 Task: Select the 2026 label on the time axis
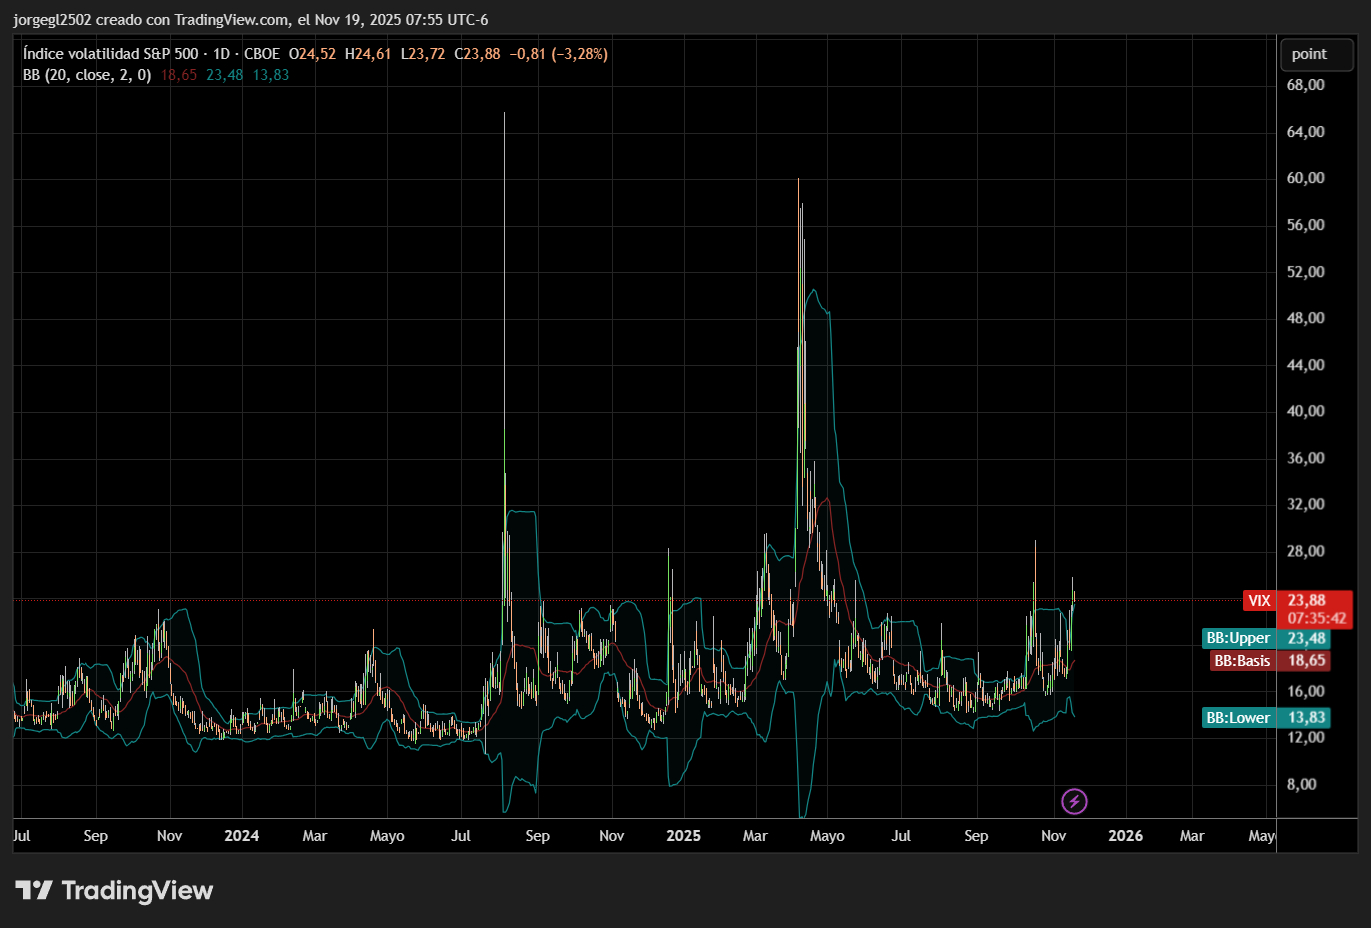tap(1125, 836)
